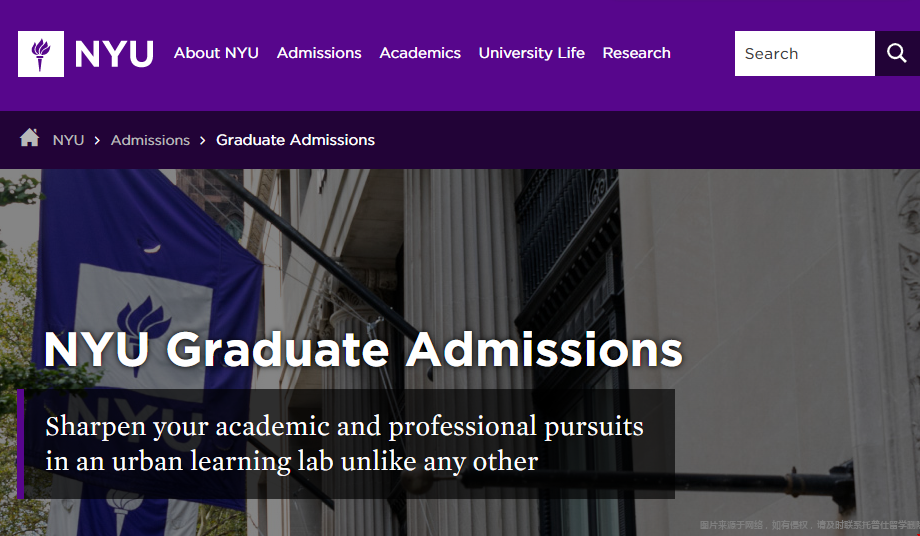Click the NYU torch logo icon
This screenshot has width=920, height=536.
pyautogui.click(x=40, y=54)
